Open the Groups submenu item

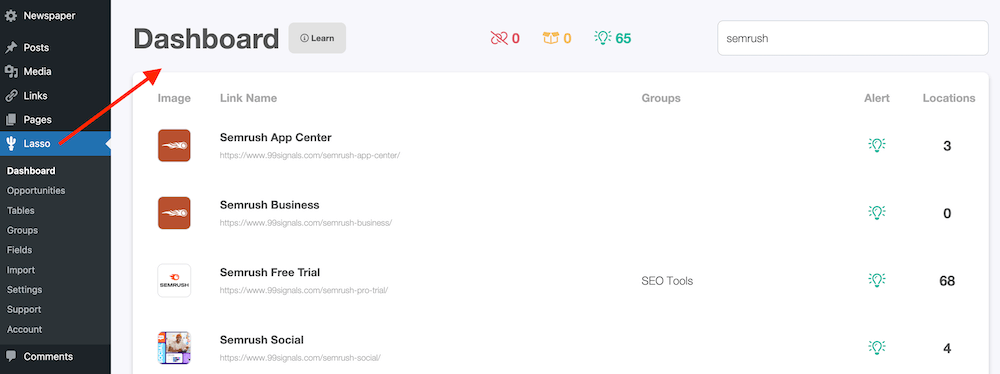click(x=22, y=230)
